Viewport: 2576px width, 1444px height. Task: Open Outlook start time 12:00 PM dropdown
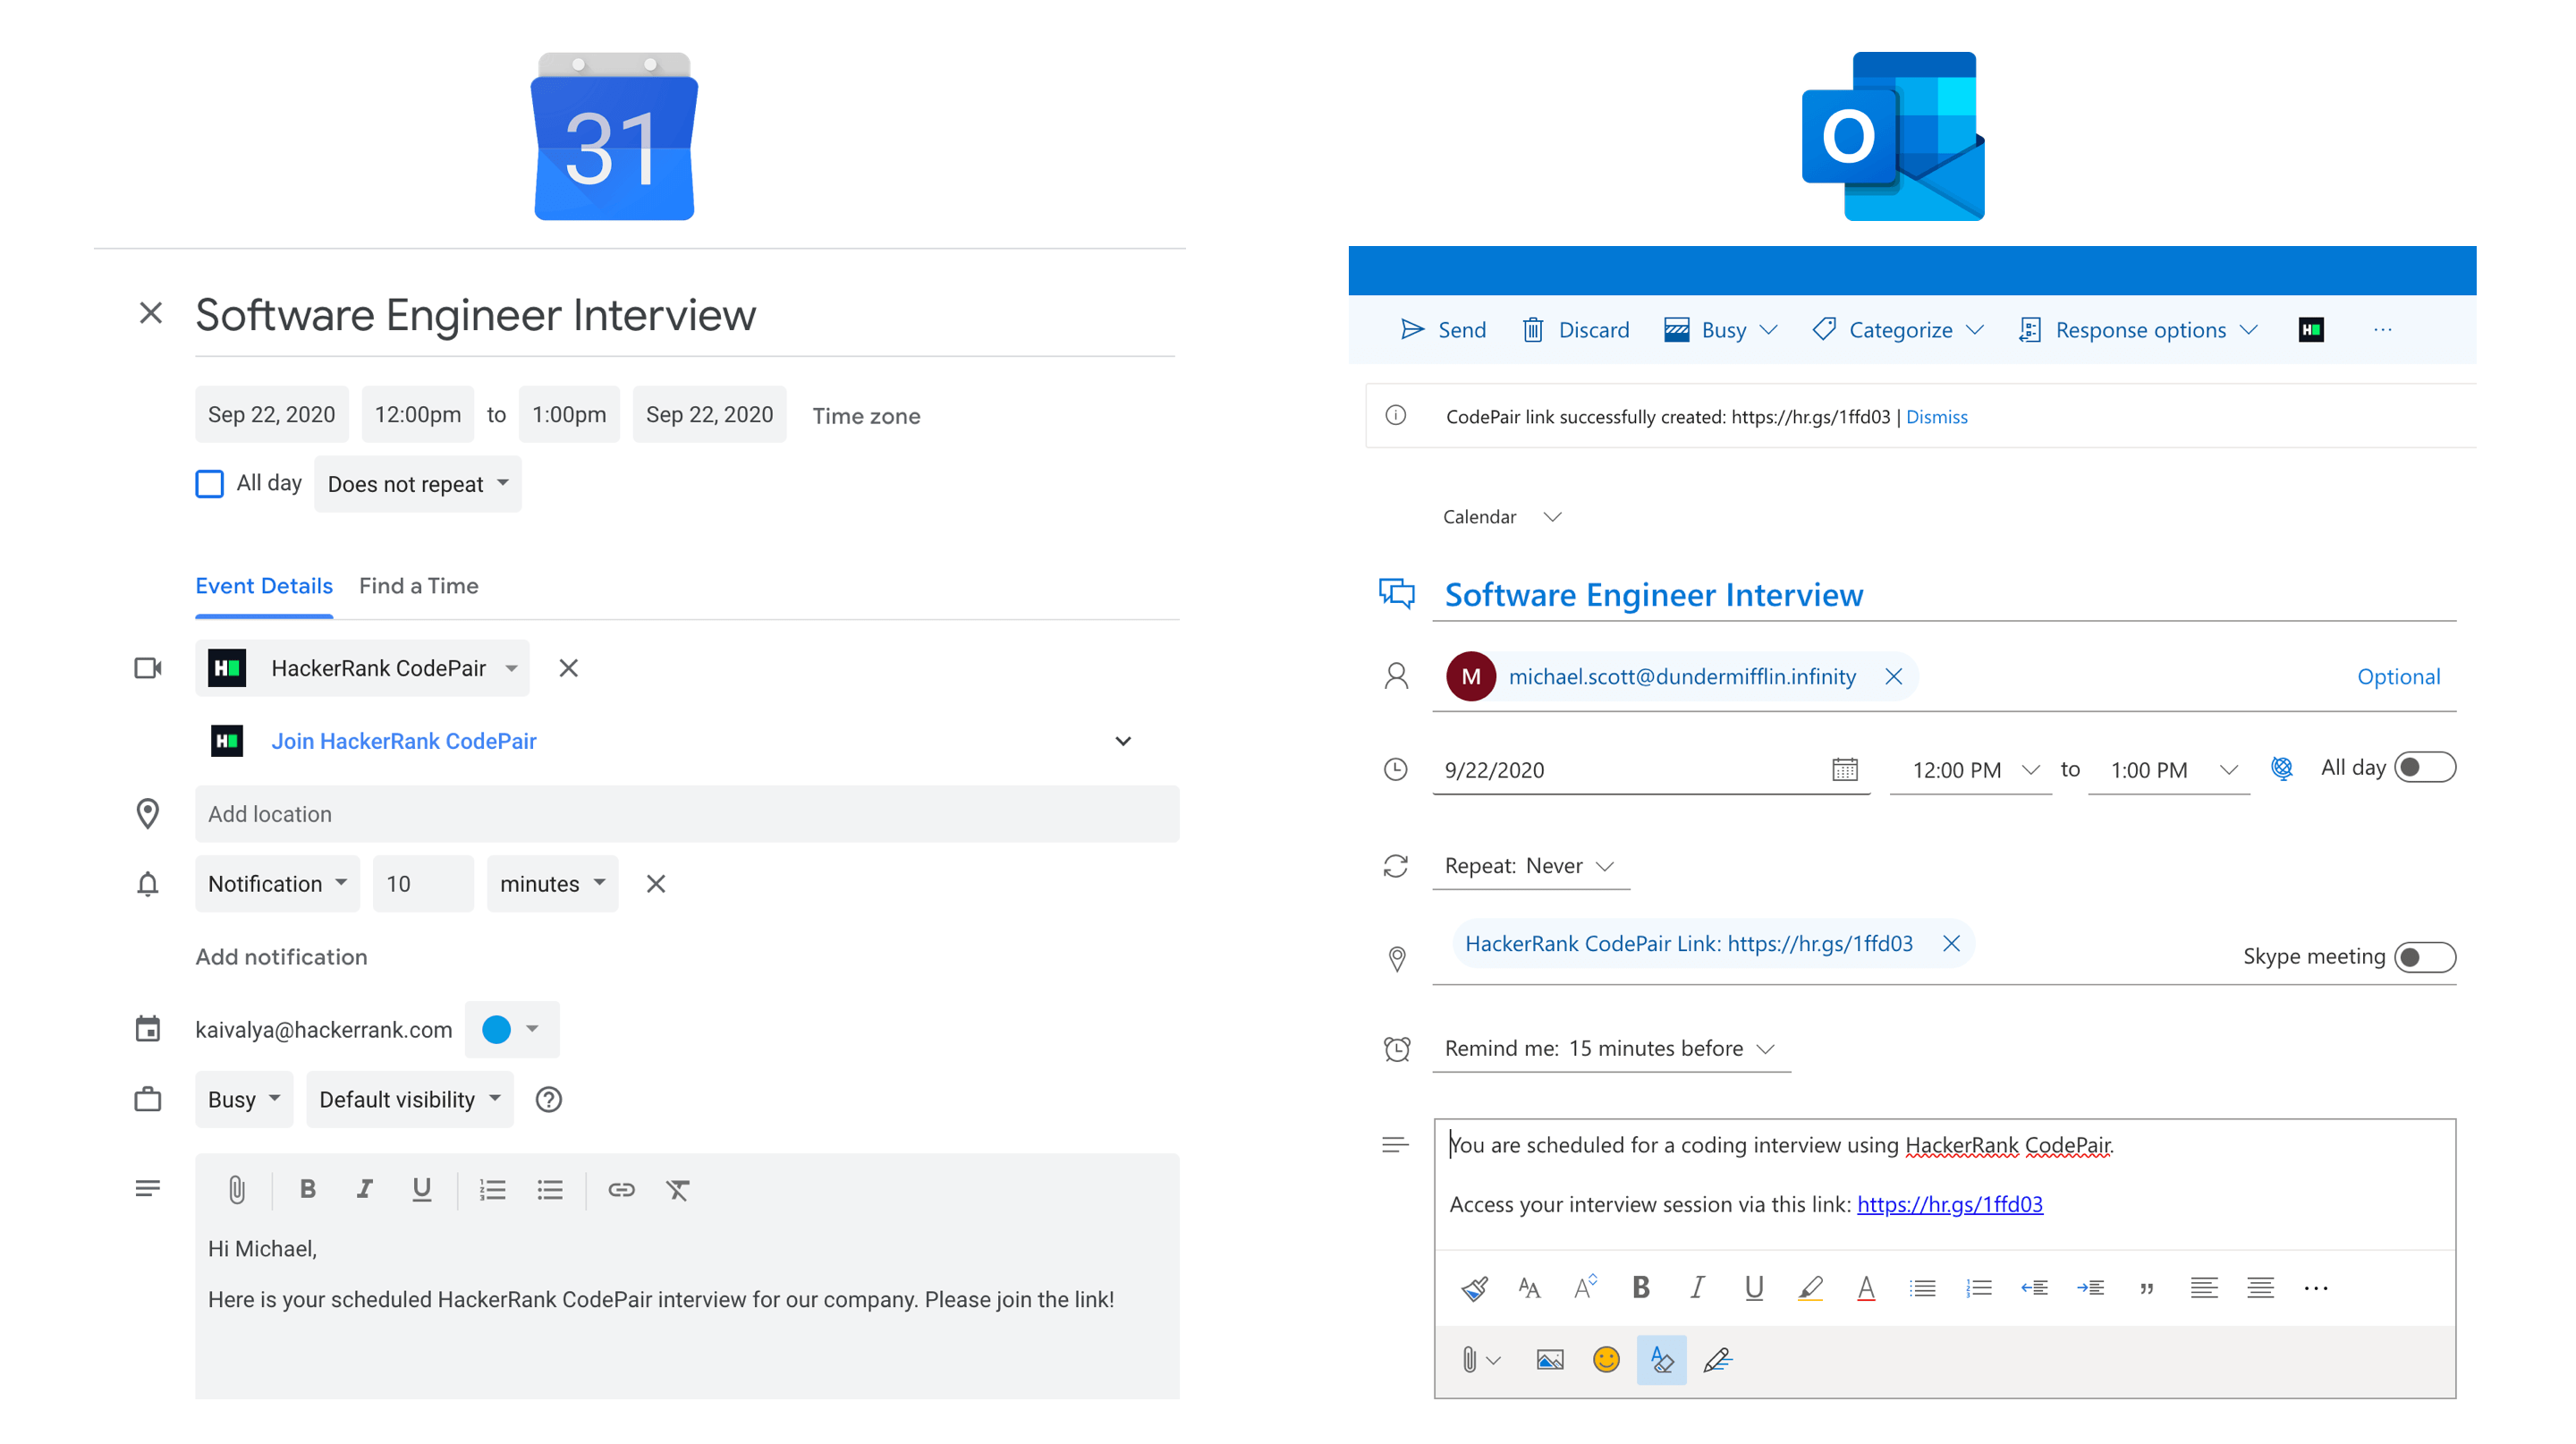point(1970,770)
